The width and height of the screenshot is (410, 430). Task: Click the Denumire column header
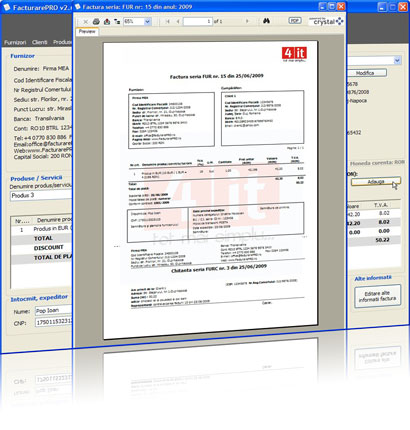tap(53, 220)
